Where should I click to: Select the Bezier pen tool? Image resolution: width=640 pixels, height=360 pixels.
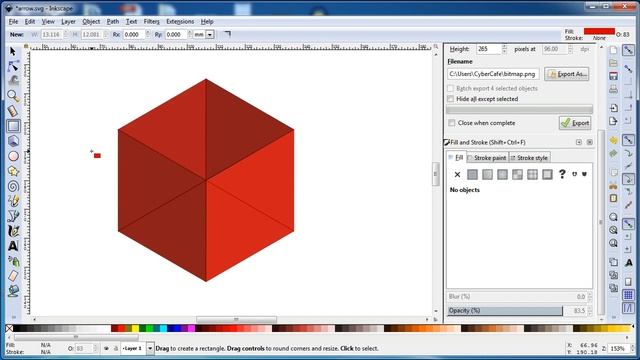13,216
